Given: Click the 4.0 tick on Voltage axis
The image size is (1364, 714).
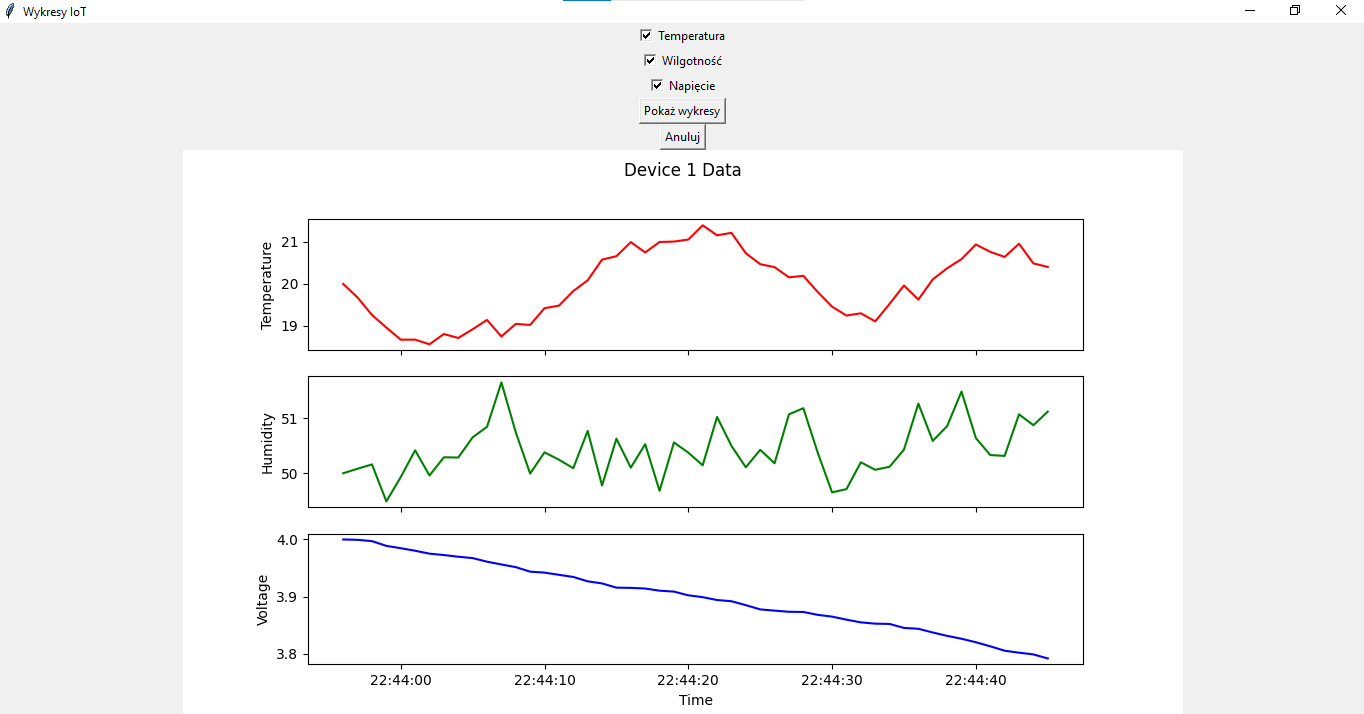Looking at the screenshot, I should tap(287, 540).
